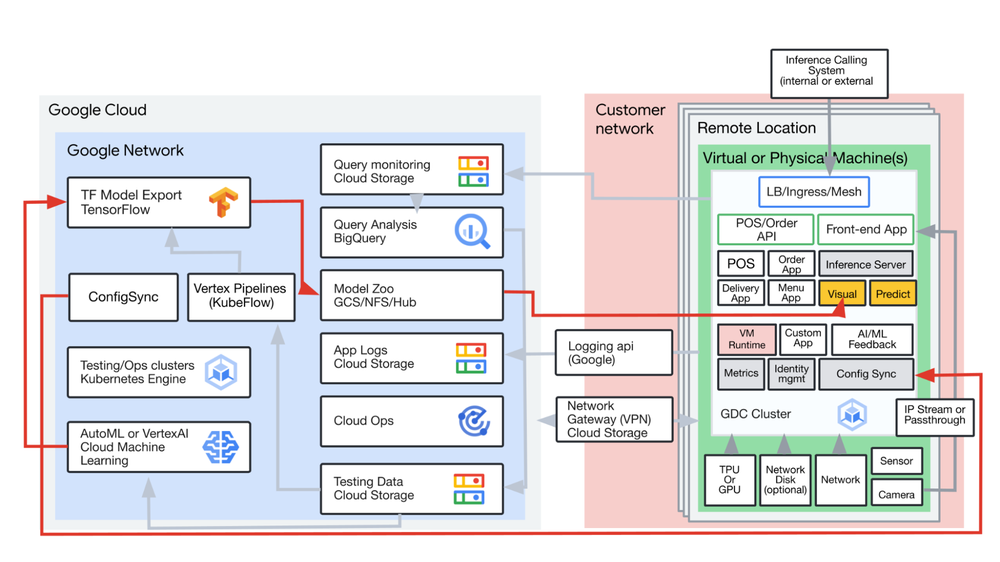
Task: Select the yellow Predict box
Action: coord(891,294)
